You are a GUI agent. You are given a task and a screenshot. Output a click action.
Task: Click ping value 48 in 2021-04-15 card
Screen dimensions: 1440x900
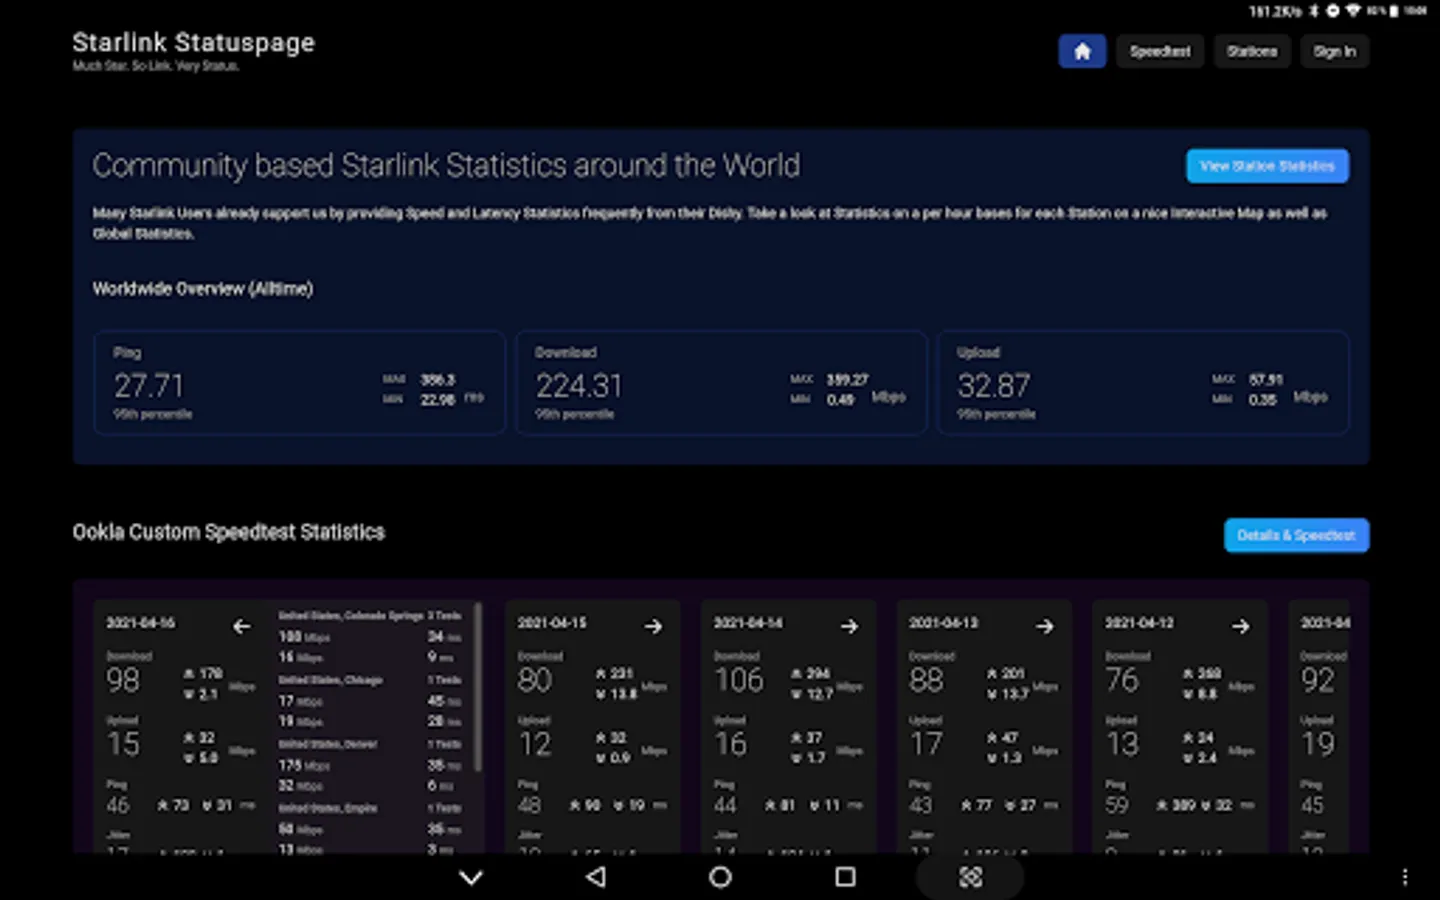[x=530, y=805]
